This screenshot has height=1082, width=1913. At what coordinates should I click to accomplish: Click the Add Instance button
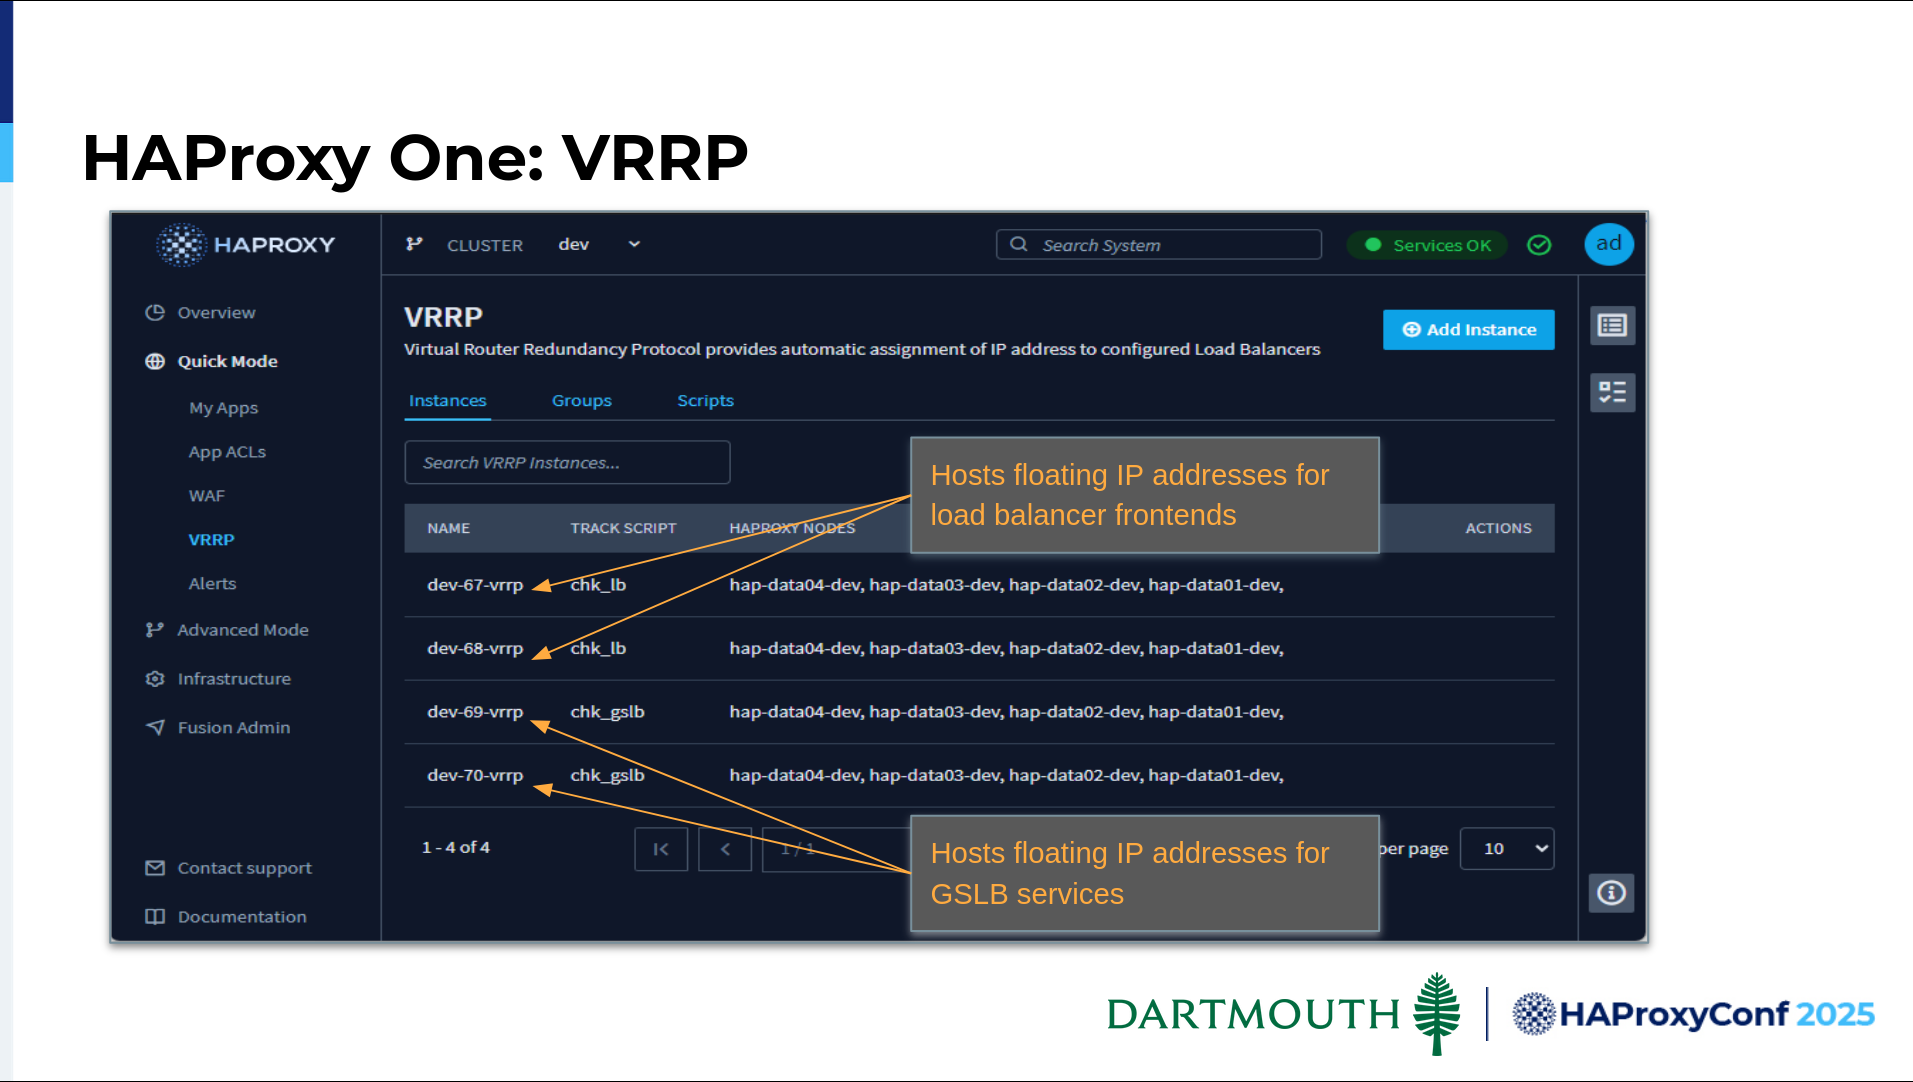tap(1468, 330)
